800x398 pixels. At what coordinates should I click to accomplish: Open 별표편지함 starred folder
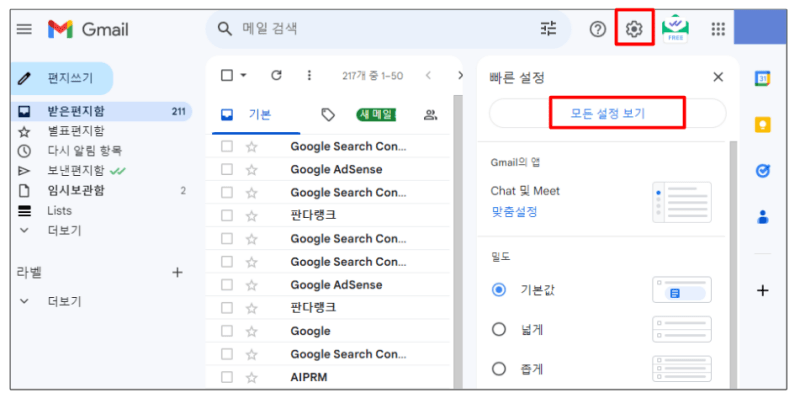click(76, 131)
